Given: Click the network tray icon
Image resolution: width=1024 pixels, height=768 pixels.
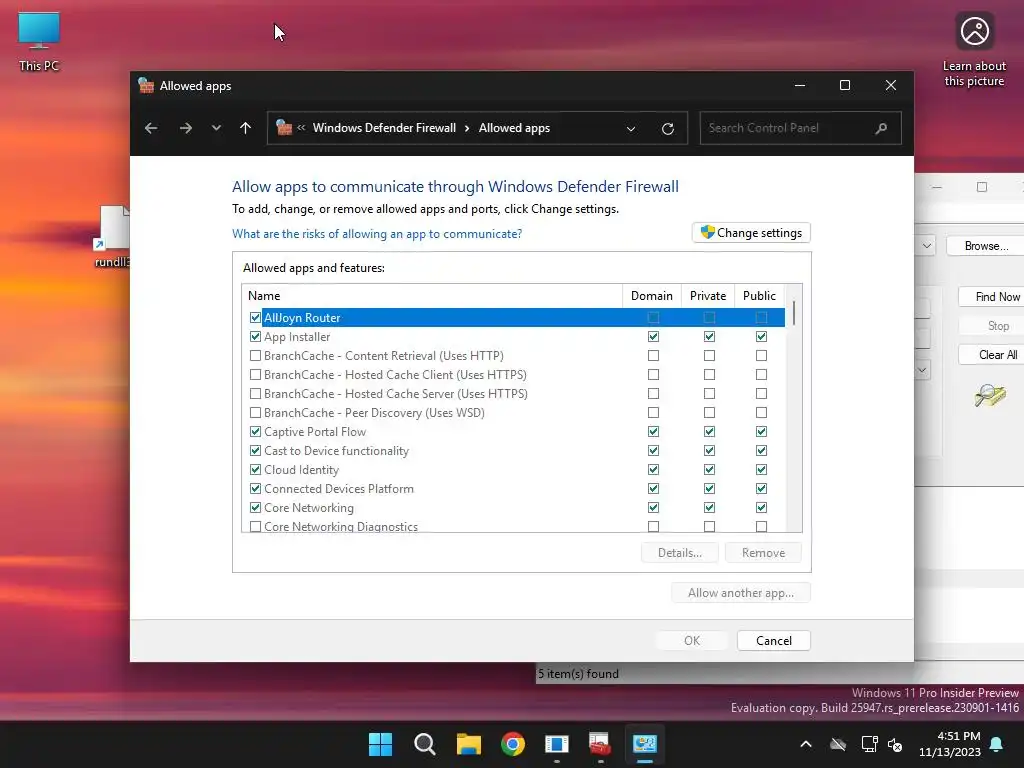Looking at the screenshot, I should 869,744.
